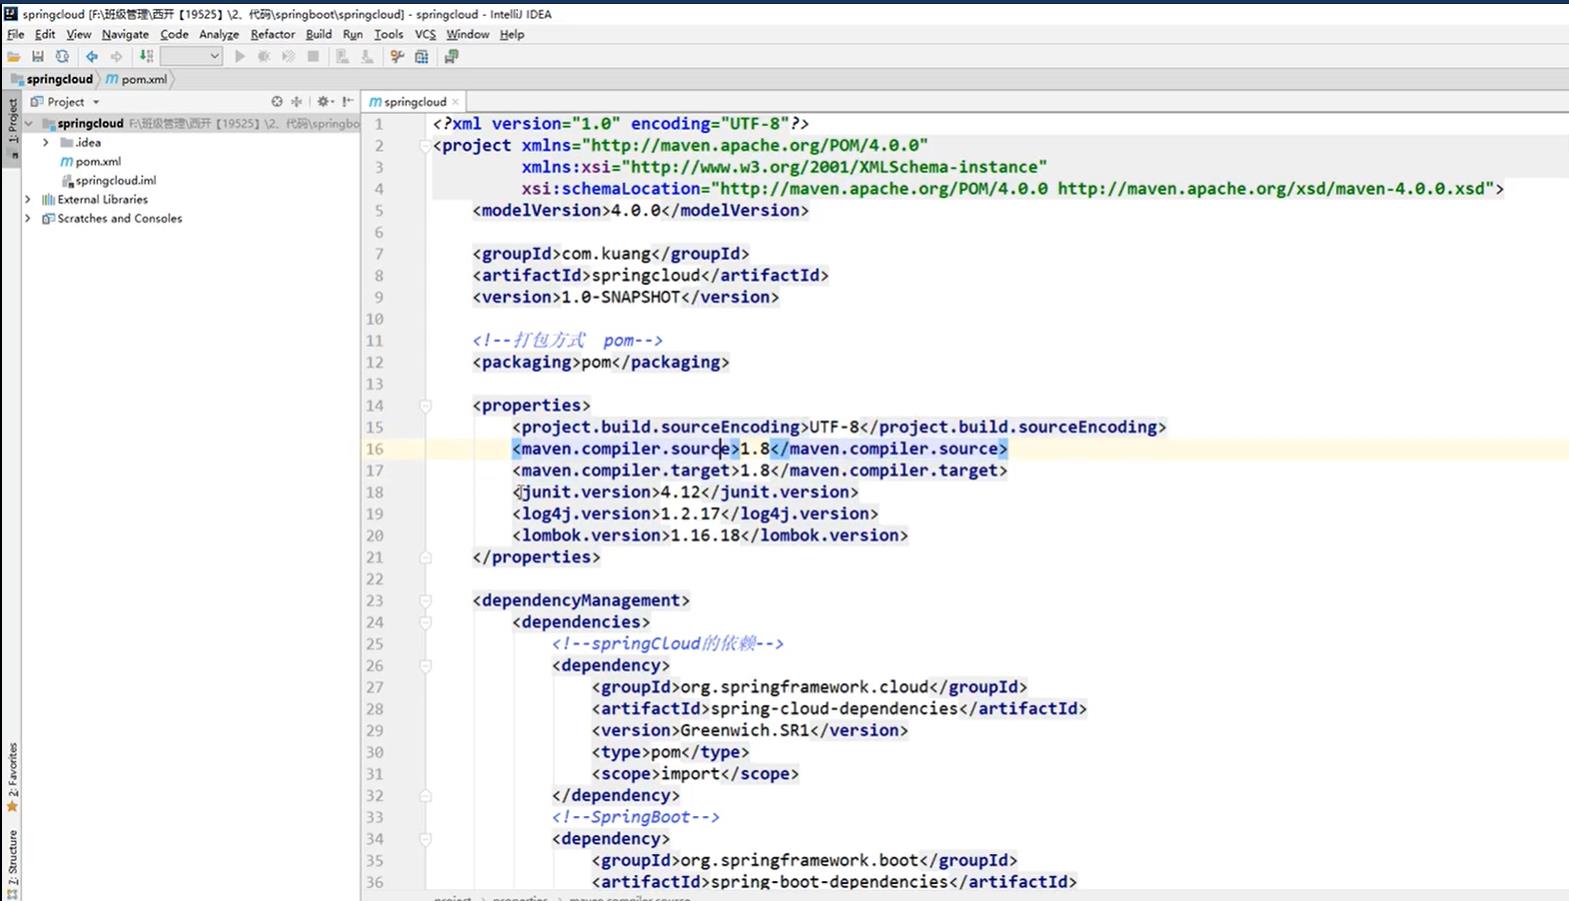
Task: Fold the dependencies tag at line 24
Action: (425, 622)
